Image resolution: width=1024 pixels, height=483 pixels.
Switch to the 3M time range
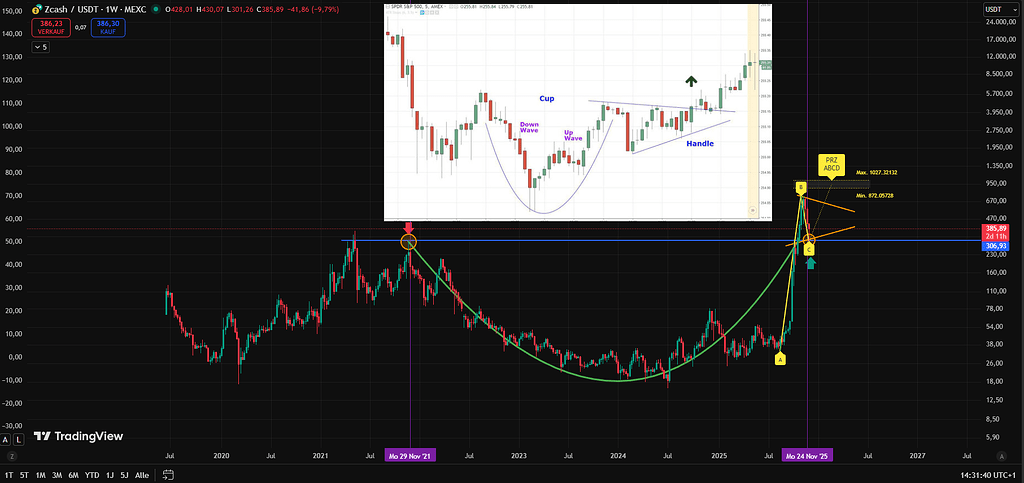57,475
